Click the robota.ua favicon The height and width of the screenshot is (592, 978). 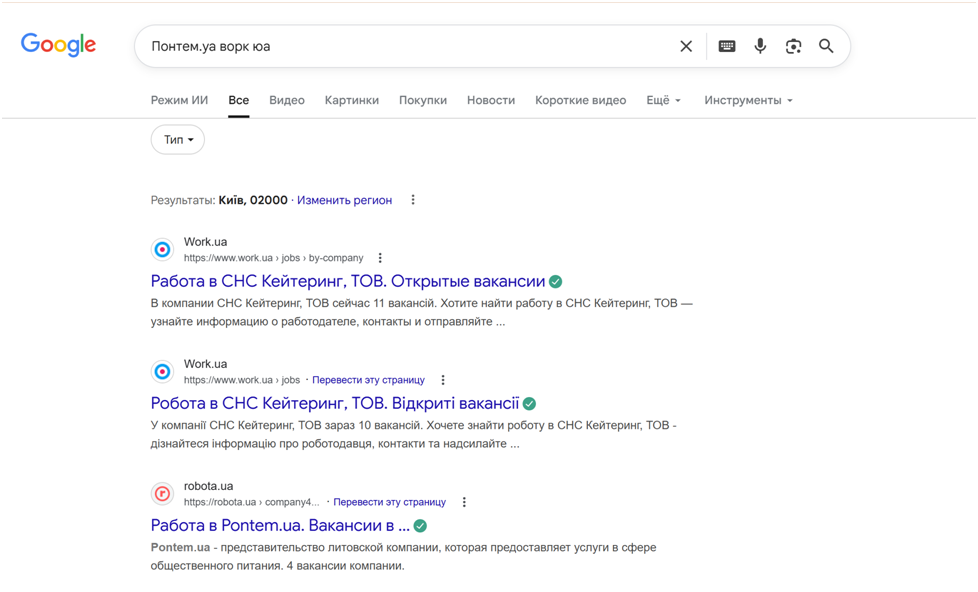coord(162,493)
